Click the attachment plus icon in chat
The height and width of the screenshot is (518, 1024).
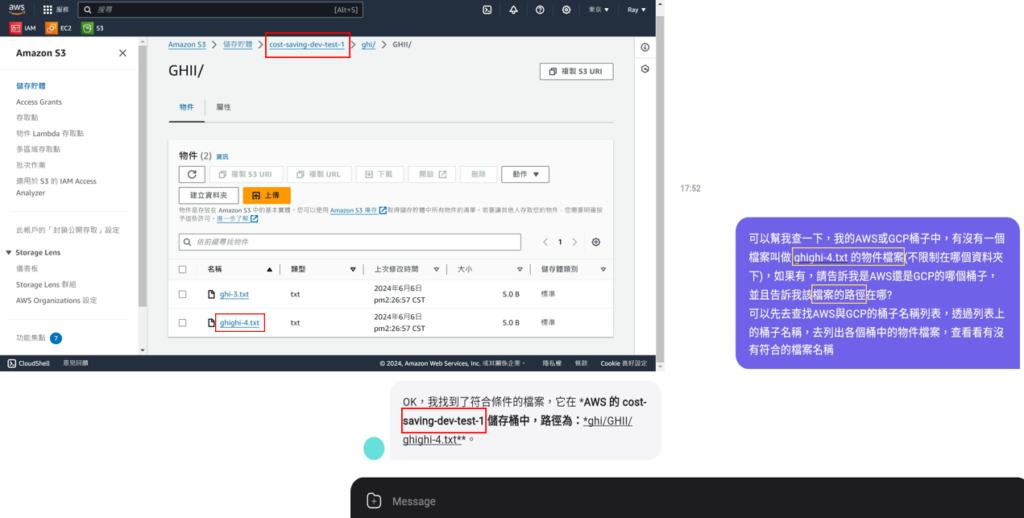pyautogui.click(x=374, y=501)
